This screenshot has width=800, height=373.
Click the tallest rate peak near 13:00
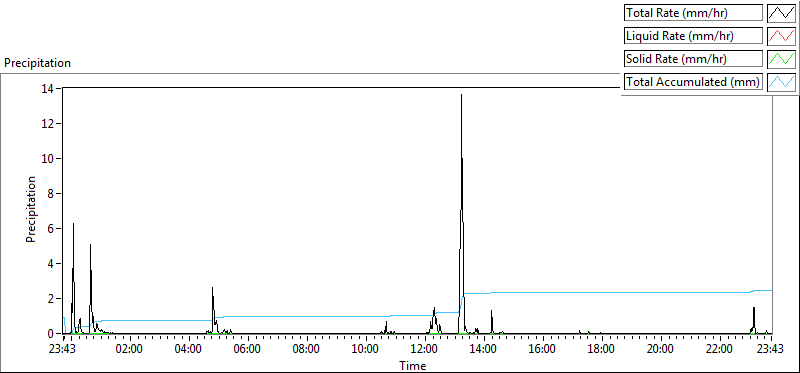click(461, 95)
